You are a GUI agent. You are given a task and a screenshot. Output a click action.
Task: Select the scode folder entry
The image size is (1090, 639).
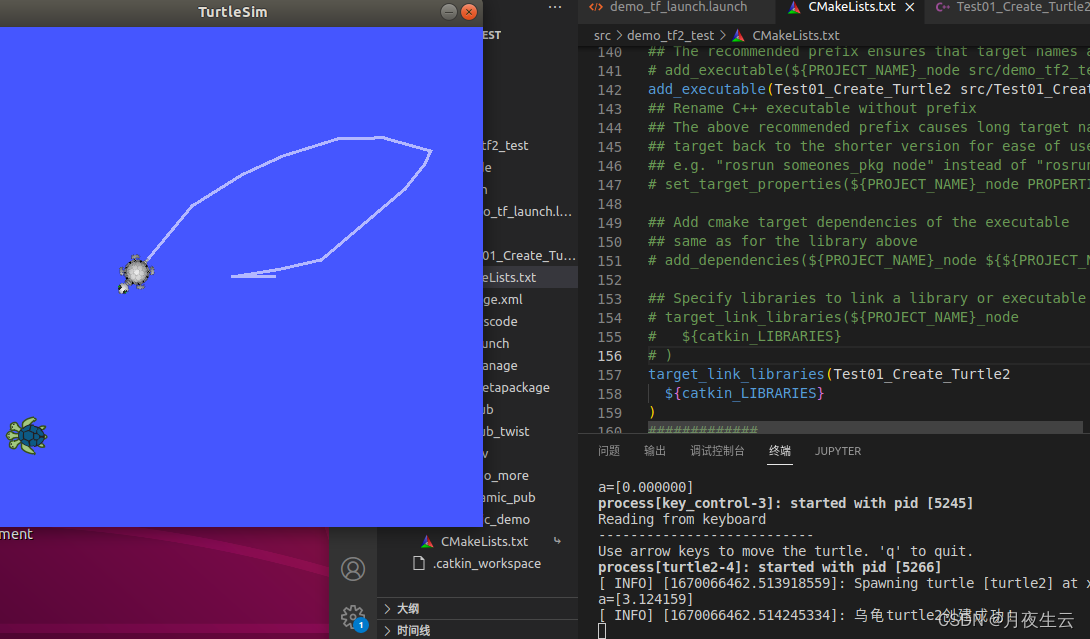point(500,321)
